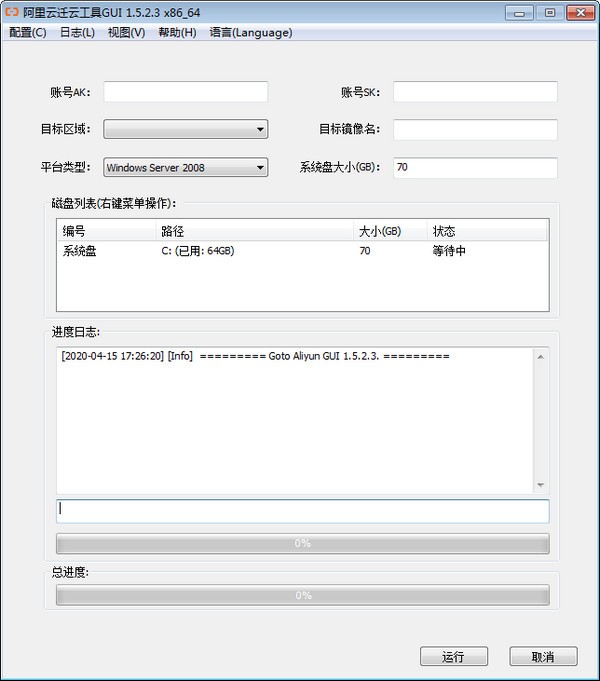The height and width of the screenshot is (681, 600).
Task: Click the 系统盘大小(GB) field containing 70
Action: 475,168
